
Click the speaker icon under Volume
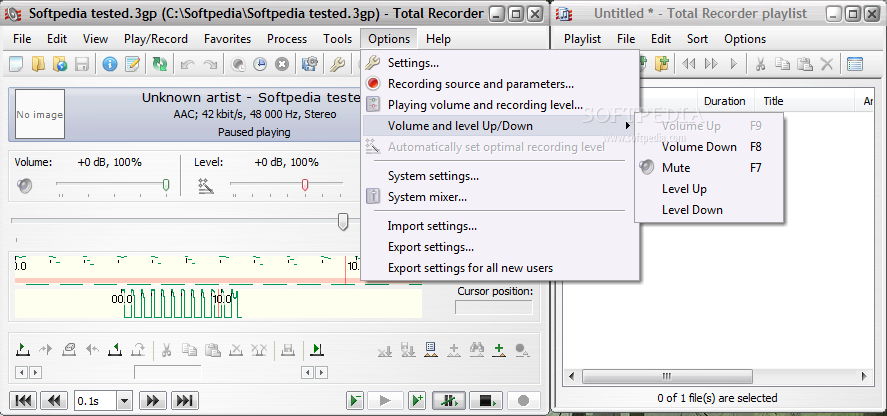coord(24,186)
